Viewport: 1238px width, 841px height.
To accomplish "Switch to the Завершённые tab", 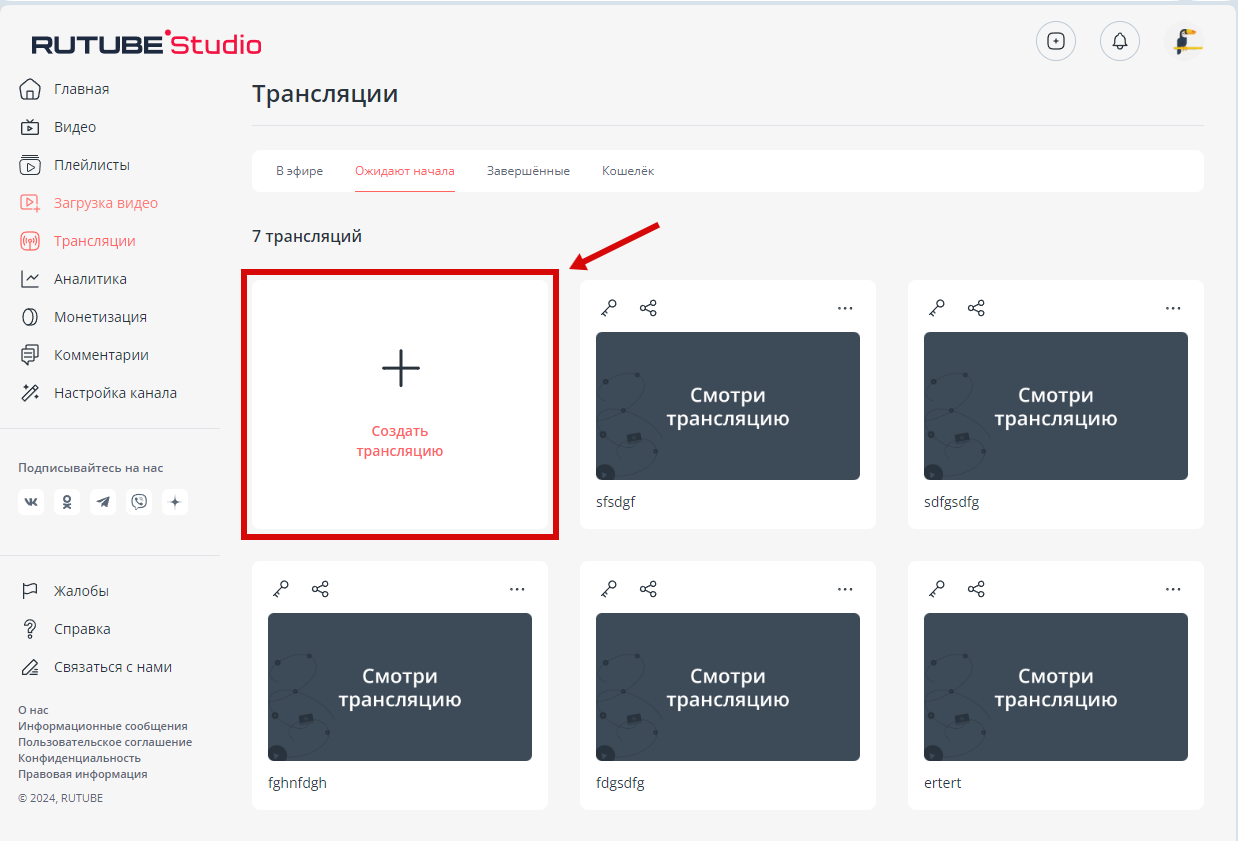I will click(528, 171).
